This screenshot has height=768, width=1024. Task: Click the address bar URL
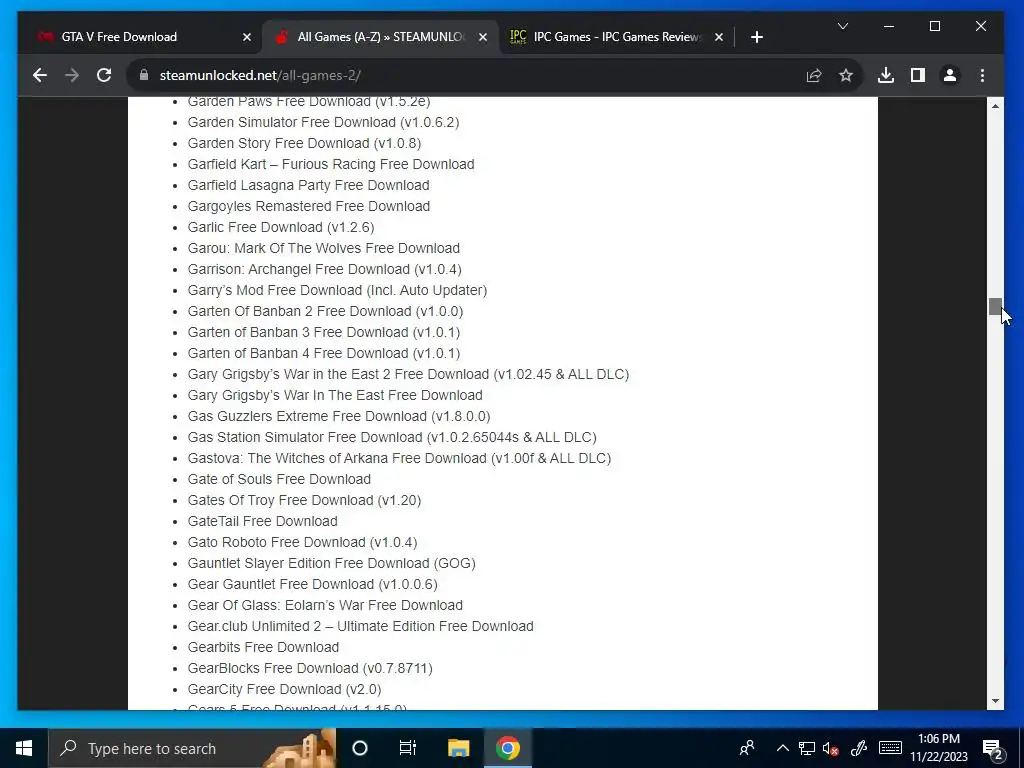(x=260, y=76)
